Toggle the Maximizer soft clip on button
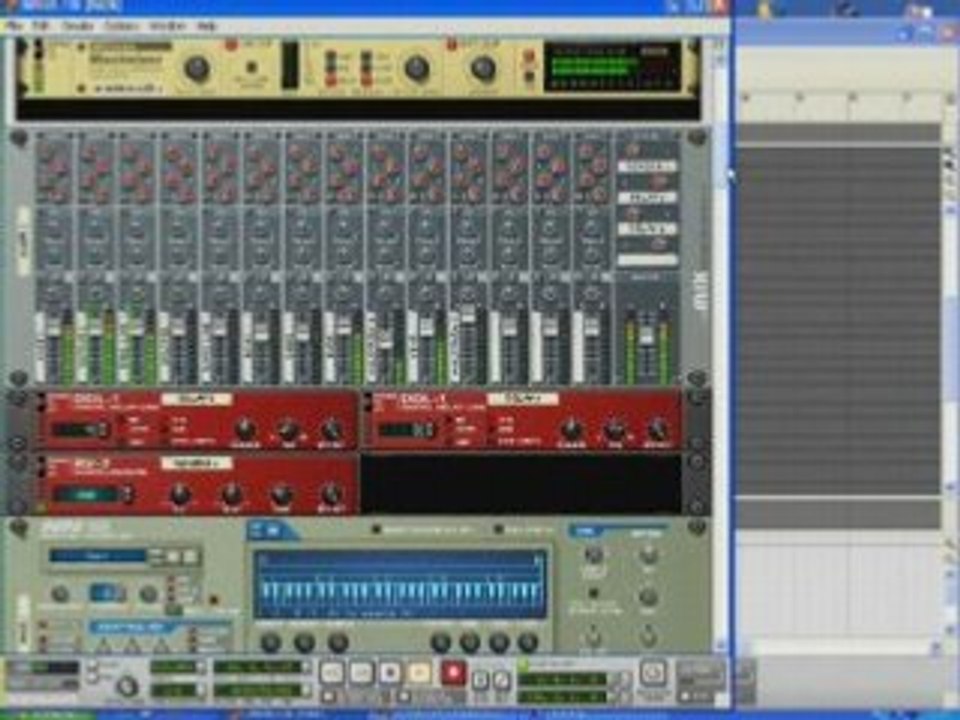 pyautogui.click(x=452, y=44)
